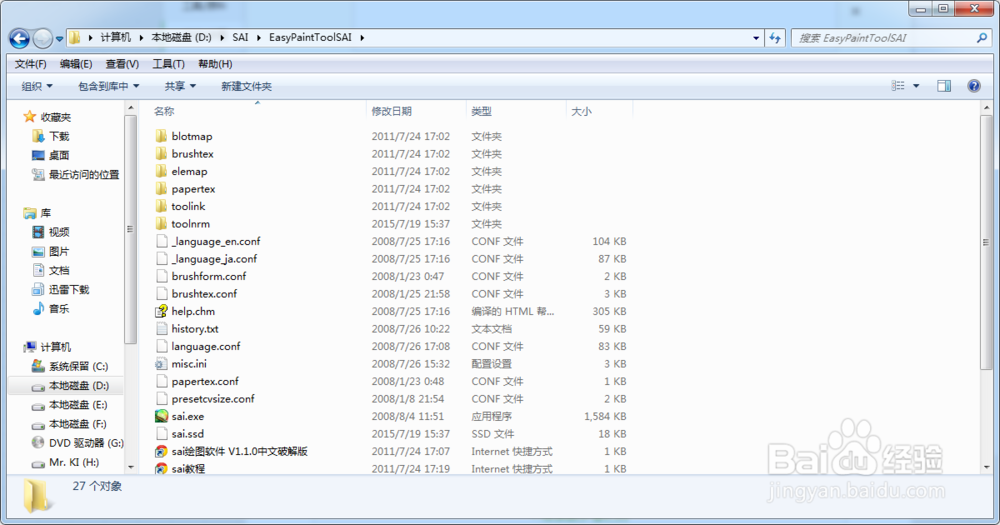Select the blotmap folder icon
Image resolution: width=1000 pixels, height=525 pixels.
click(161, 136)
